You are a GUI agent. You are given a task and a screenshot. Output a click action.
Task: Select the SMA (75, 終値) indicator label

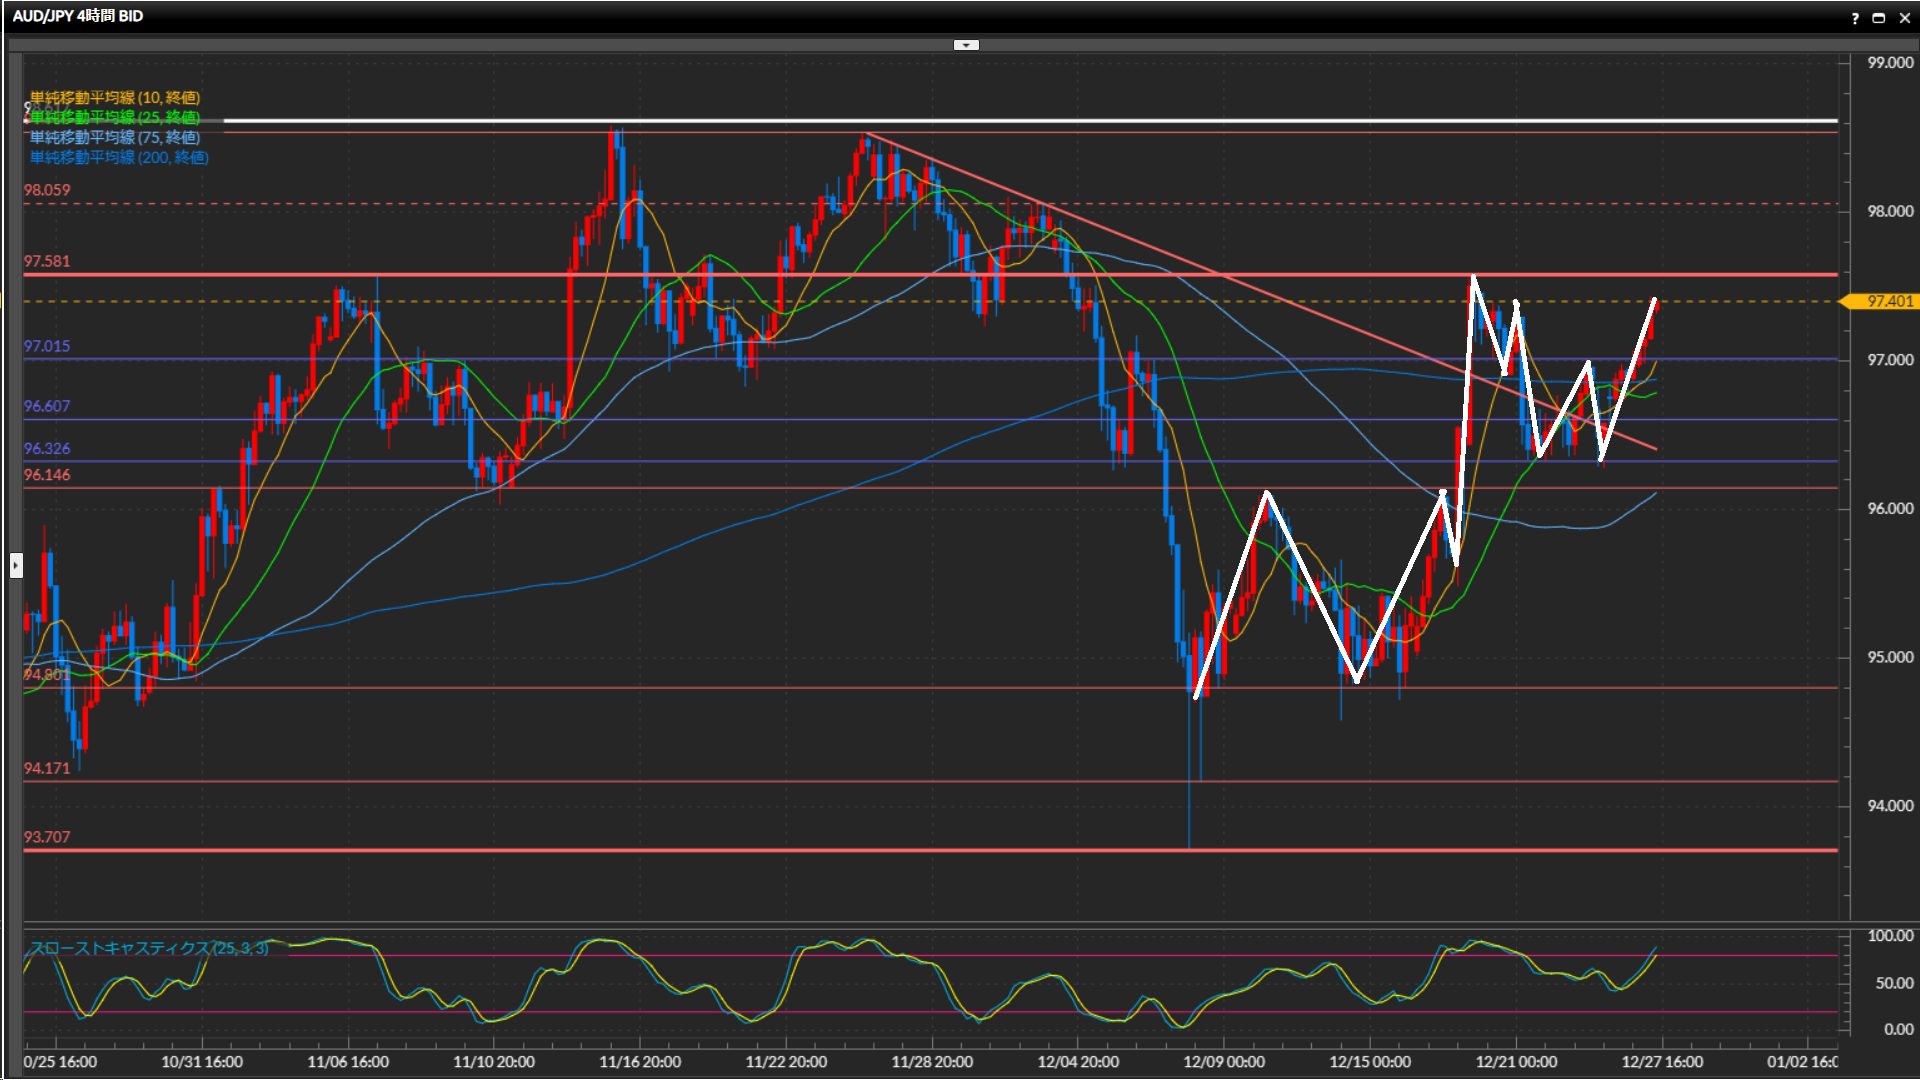point(114,137)
